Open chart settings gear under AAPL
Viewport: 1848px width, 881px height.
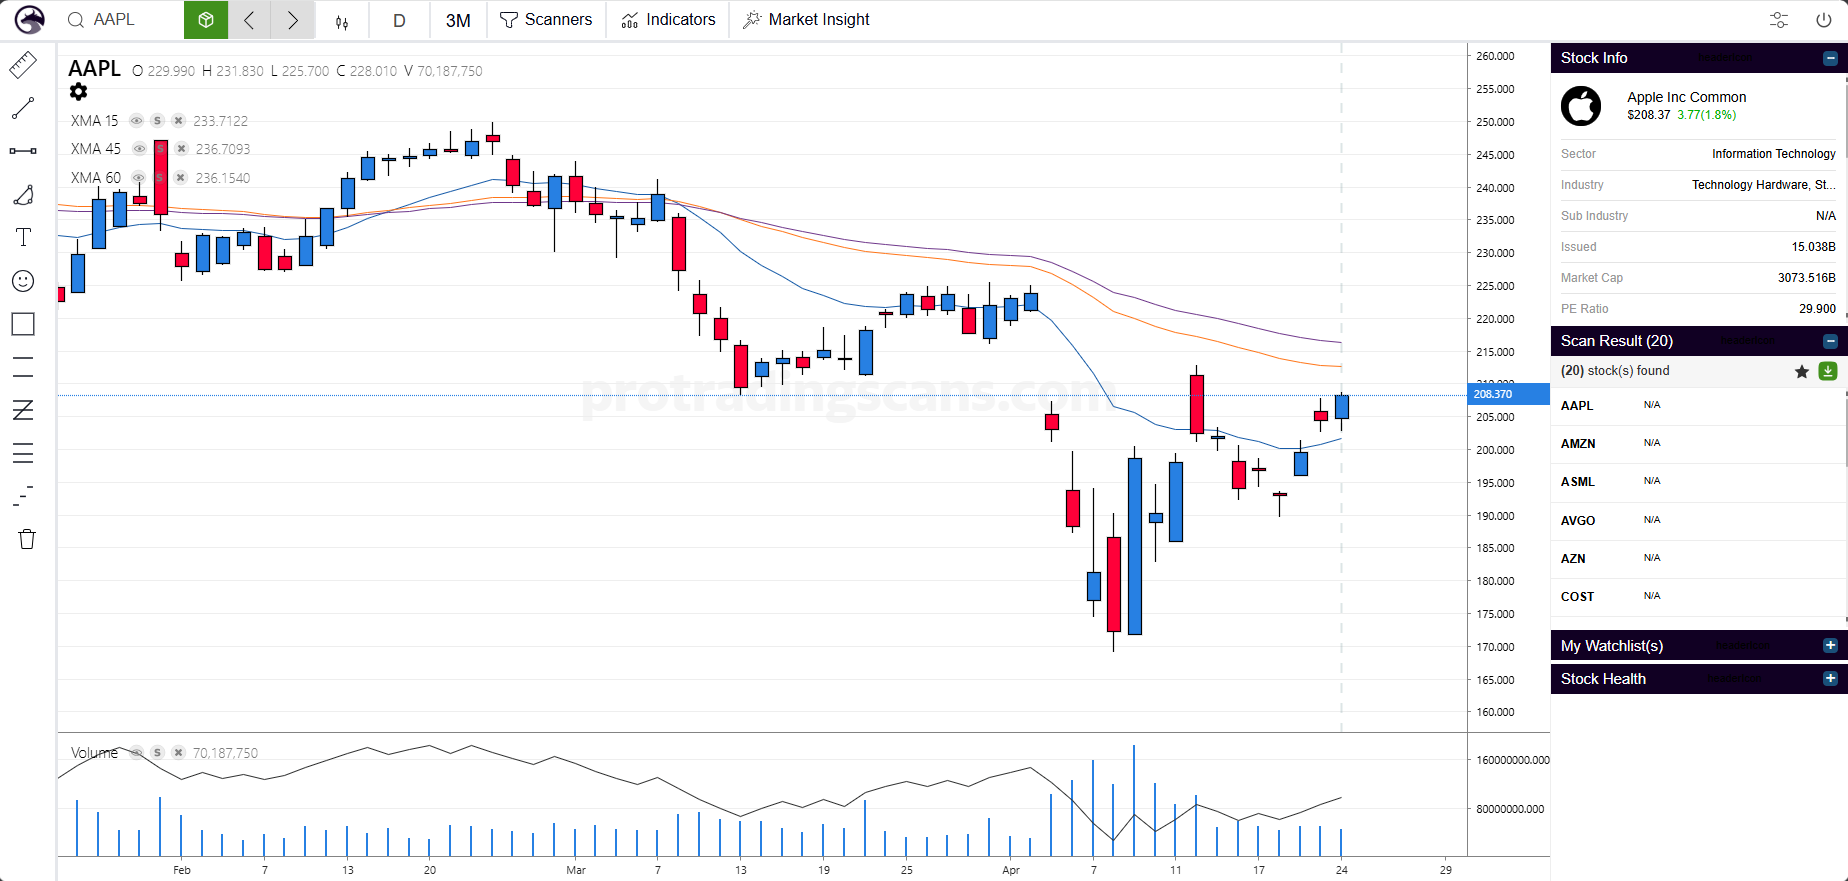click(x=79, y=92)
